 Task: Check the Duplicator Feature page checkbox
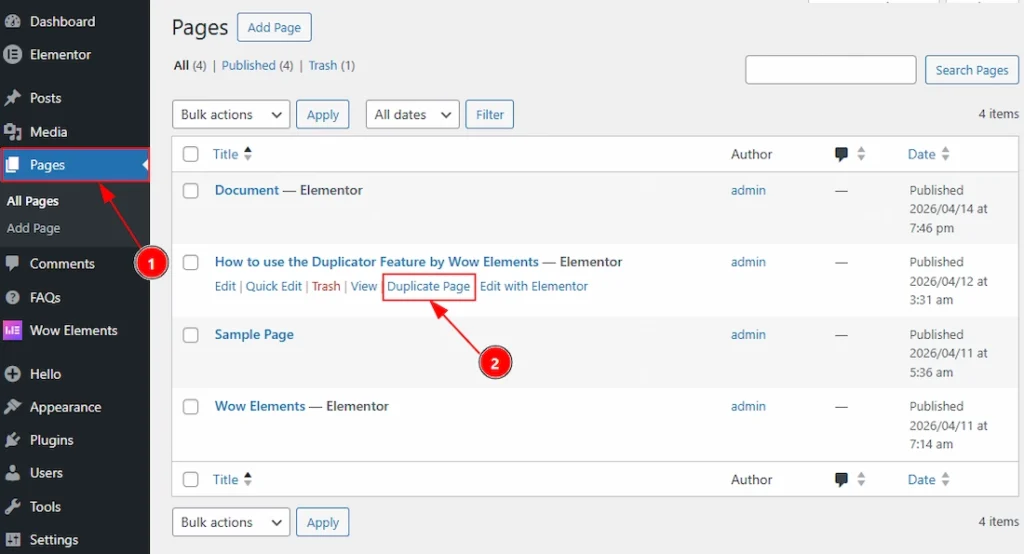(191, 263)
